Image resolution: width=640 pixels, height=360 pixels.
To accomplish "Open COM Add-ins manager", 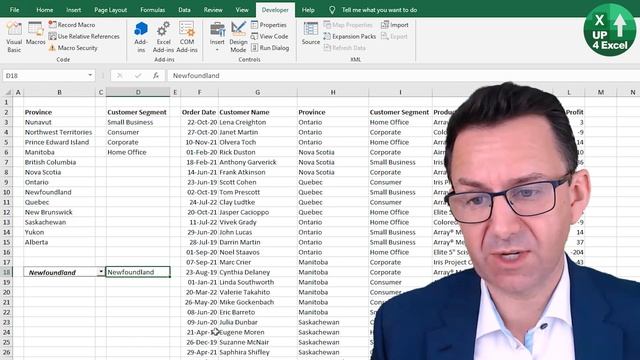I will (x=187, y=37).
